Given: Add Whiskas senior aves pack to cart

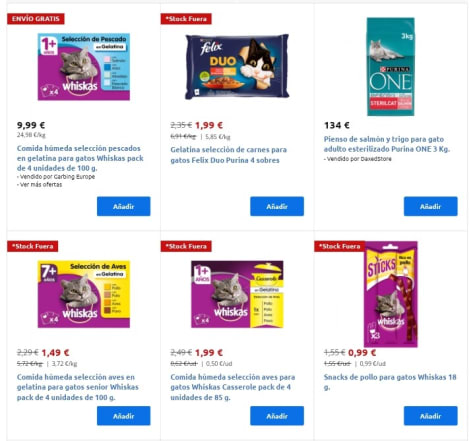Looking at the screenshot, I should (x=124, y=416).
